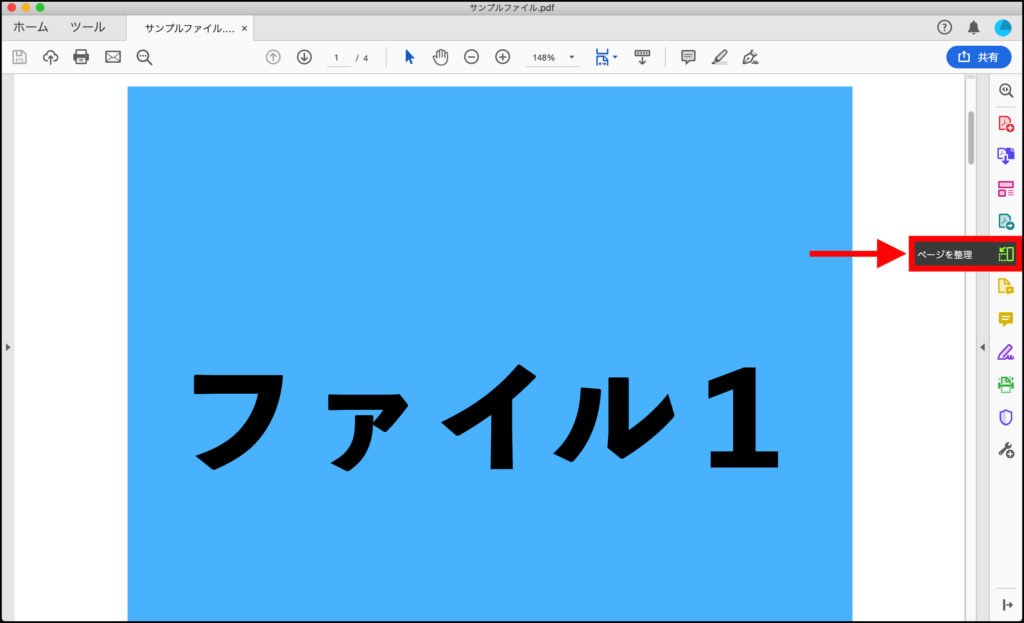1024x623 pixels.
Task: Select the サンプルファイル document tab
Action: (189, 29)
